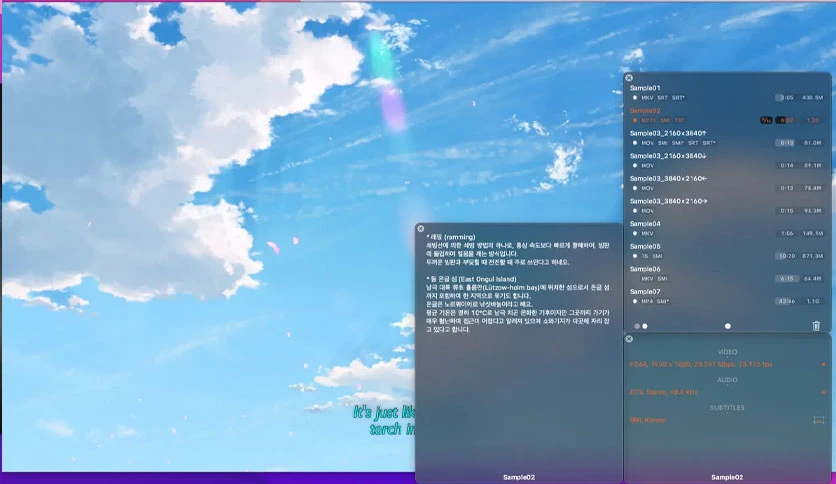
Task: Close the subtitle text panel
Action: (421, 229)
